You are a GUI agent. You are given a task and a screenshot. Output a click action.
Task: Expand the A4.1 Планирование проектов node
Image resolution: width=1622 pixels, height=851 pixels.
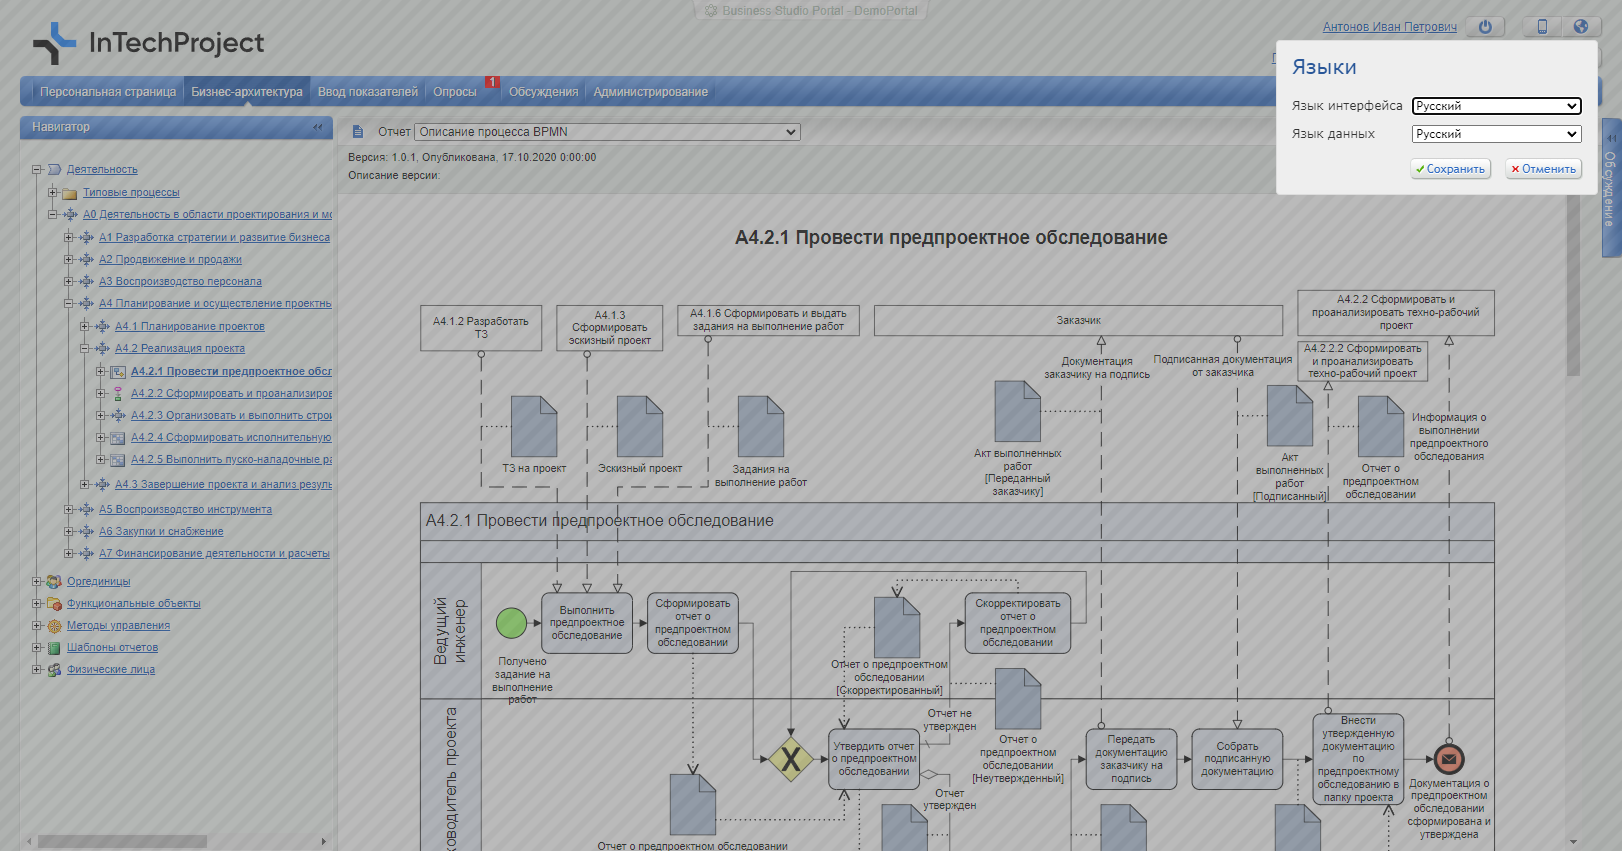[x=85, y=326]
